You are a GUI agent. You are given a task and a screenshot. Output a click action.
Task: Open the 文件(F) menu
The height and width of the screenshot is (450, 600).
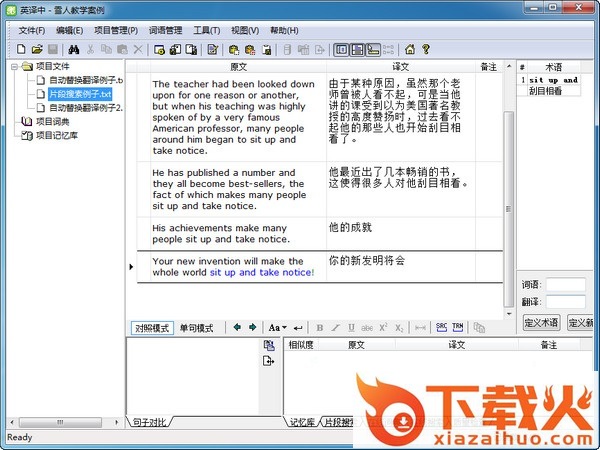(32, 30)
